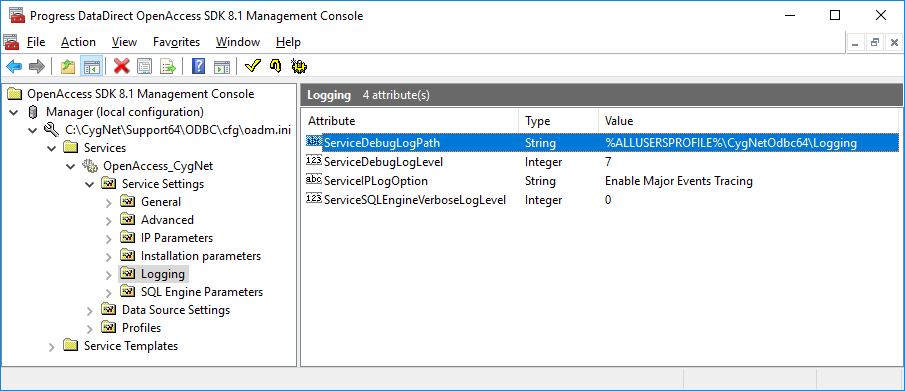Select the oadm.ini path tree item

tap(178, 130)
